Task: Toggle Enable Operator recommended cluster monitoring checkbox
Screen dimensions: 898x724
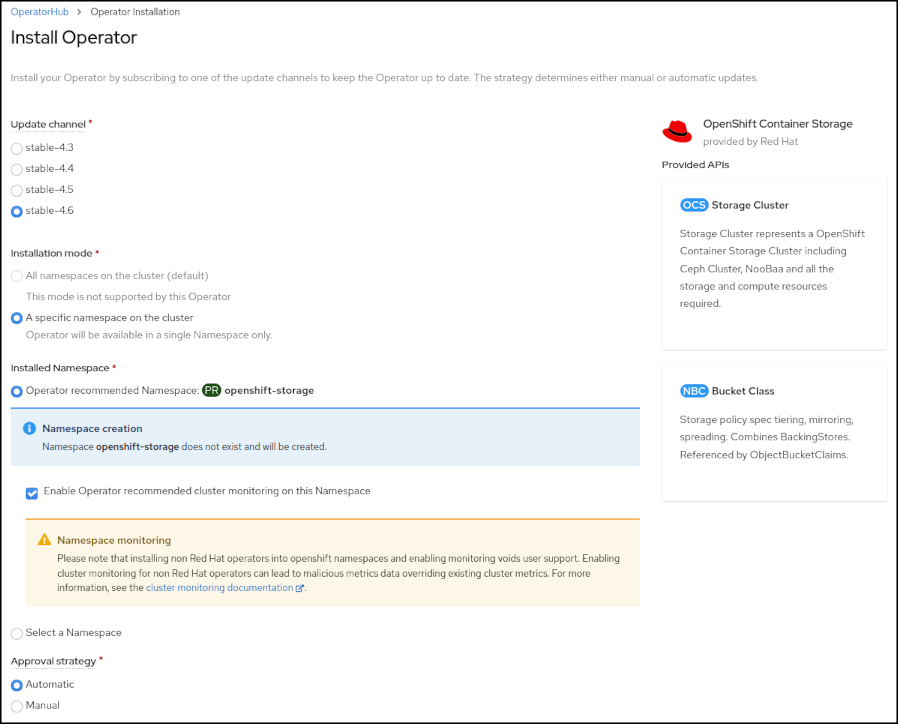Action: 33,492
